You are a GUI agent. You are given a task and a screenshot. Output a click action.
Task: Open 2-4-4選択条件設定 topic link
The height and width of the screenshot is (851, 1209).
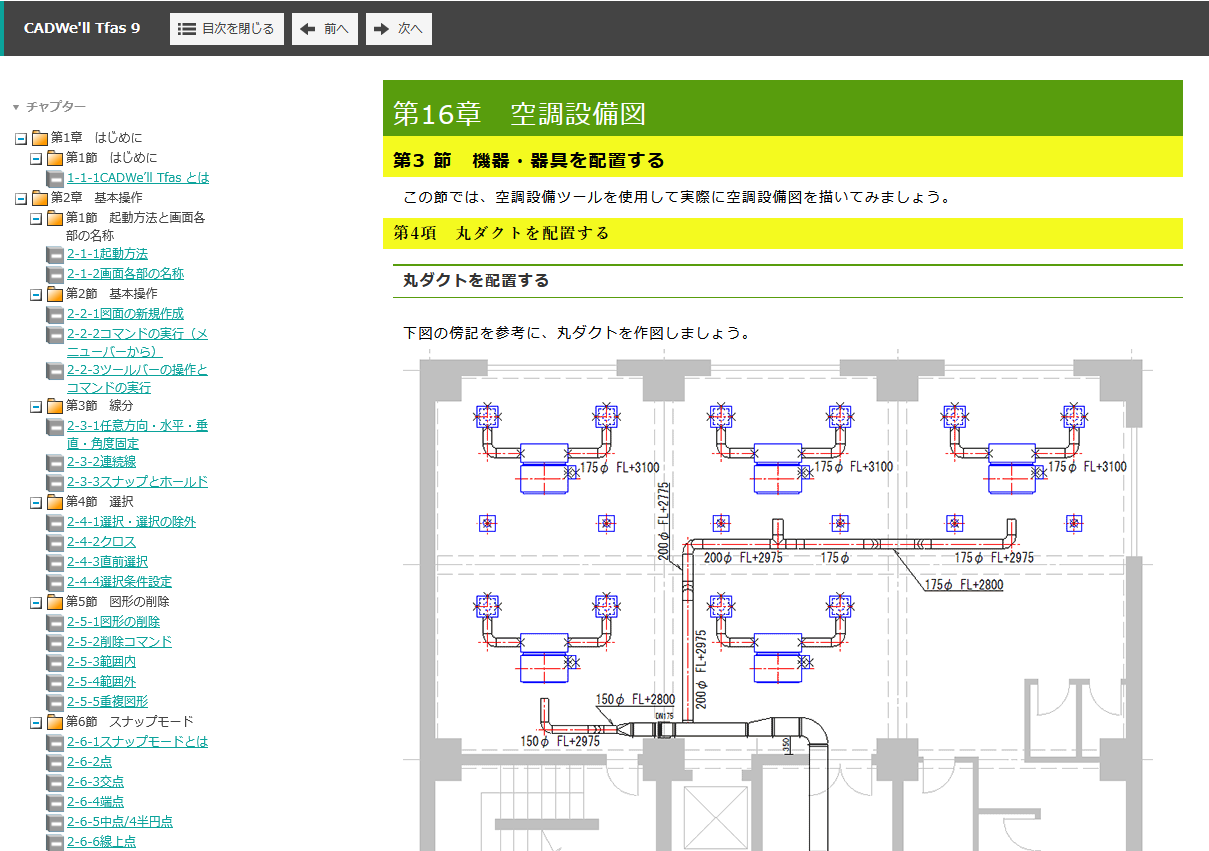119,582
